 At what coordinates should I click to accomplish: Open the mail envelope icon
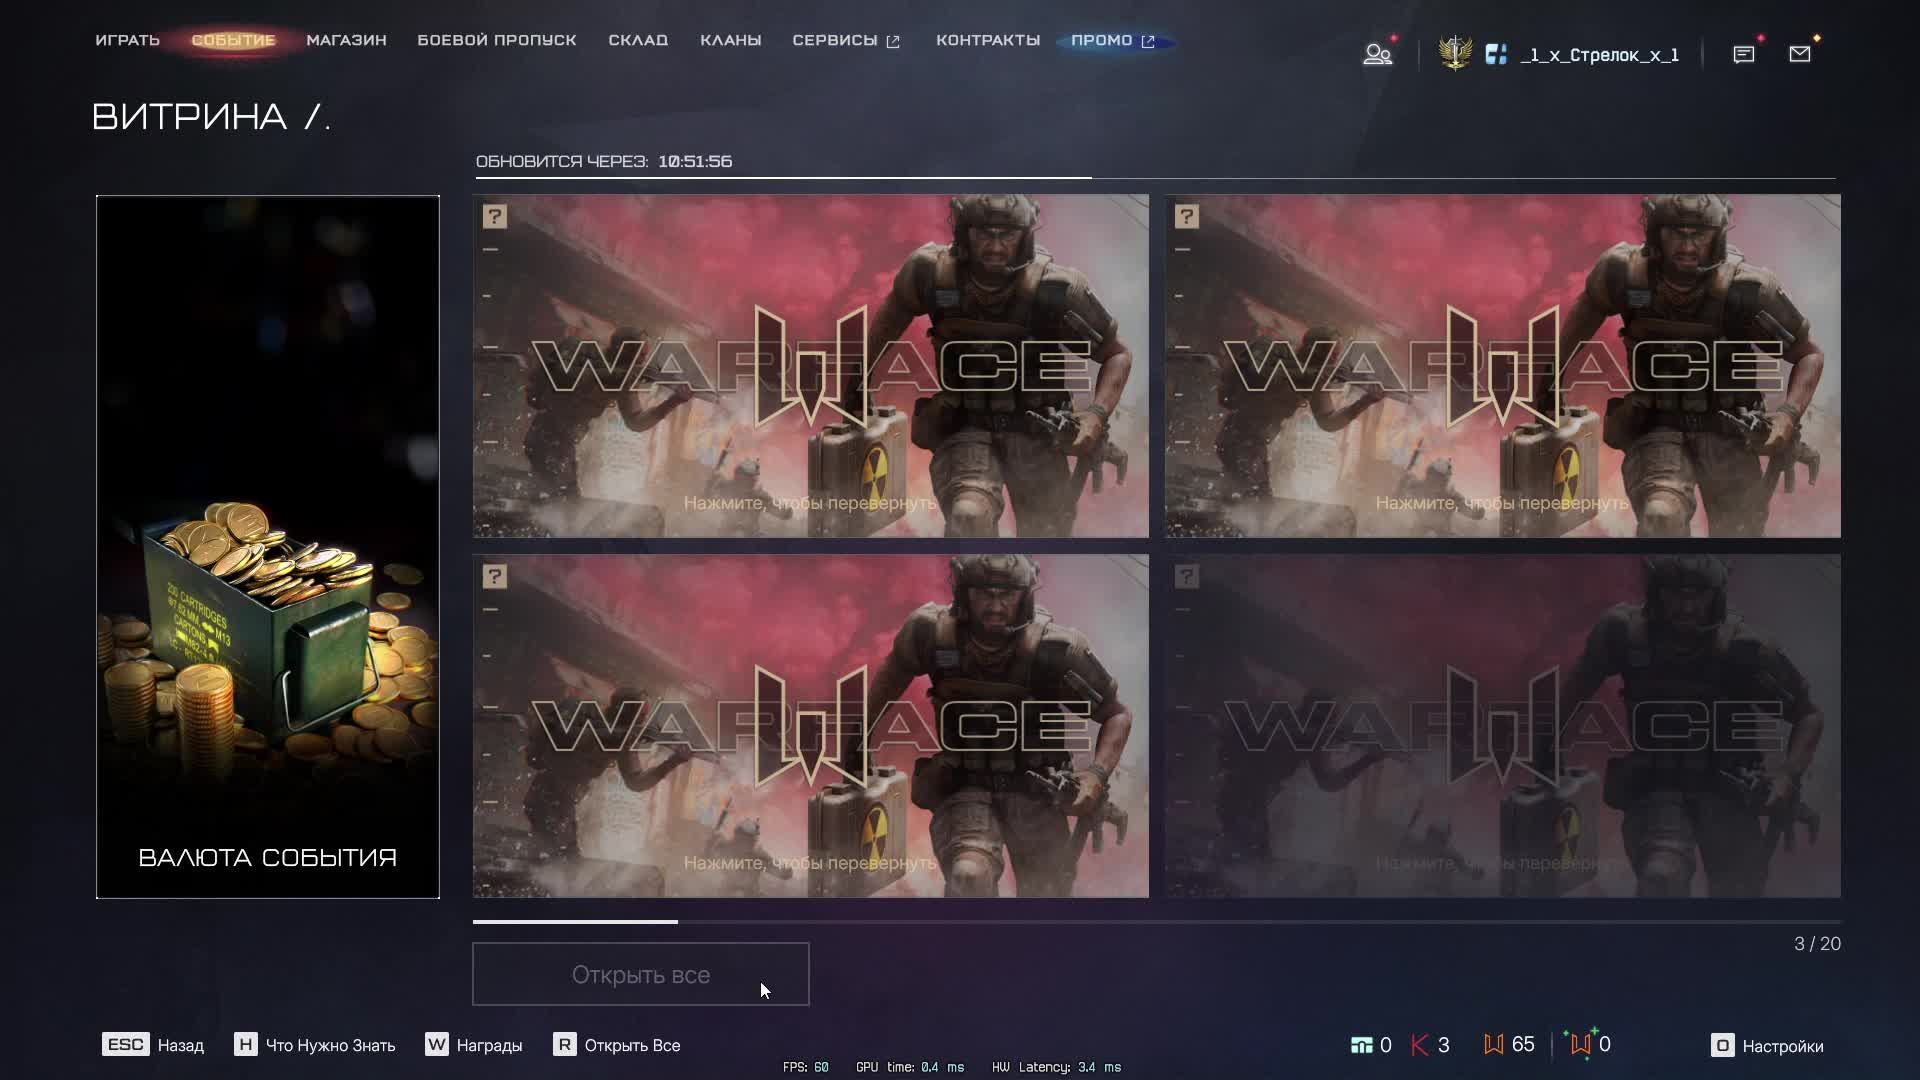click(x=1800, y=54)
